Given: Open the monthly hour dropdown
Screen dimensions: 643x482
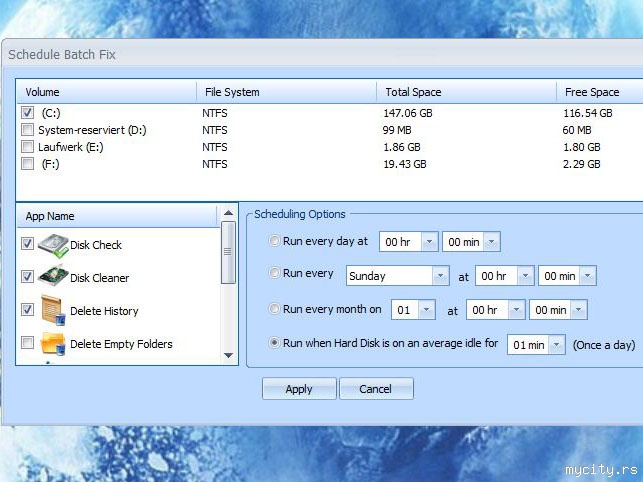Looking at the screenshot, I should (x=517, y=310).
